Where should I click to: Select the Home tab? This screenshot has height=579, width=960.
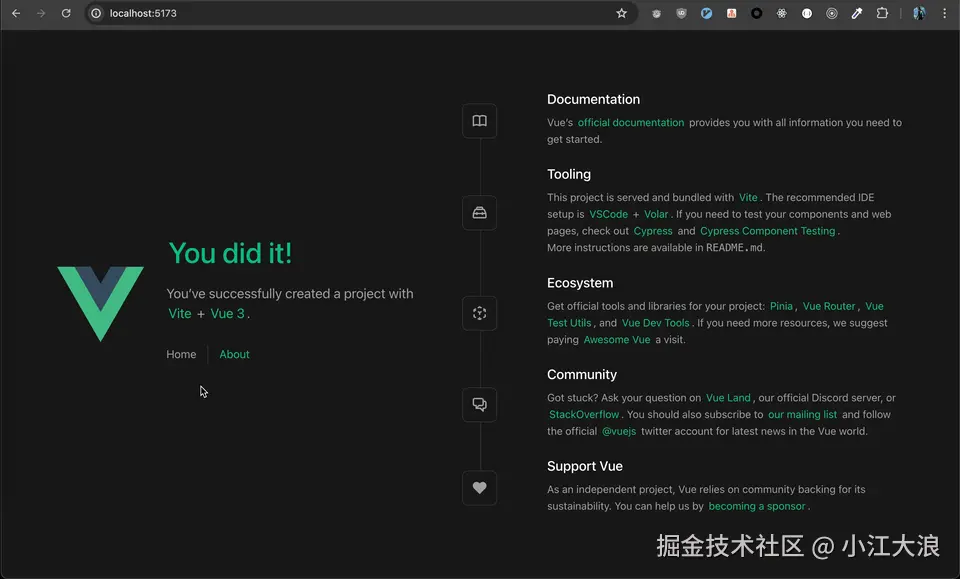(181, 354)
